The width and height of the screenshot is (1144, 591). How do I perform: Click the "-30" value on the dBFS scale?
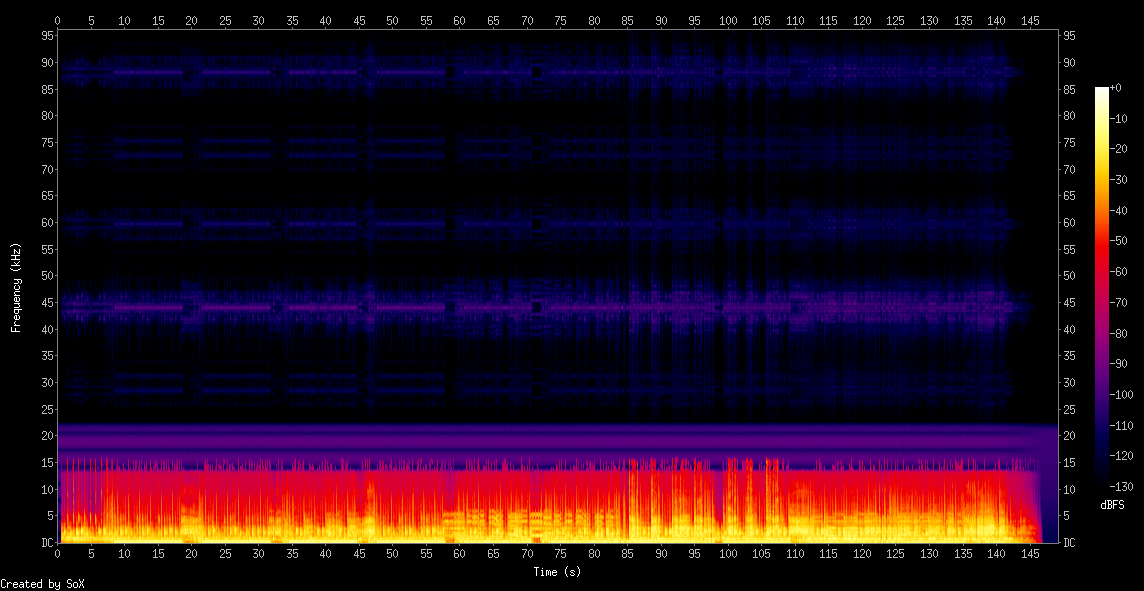[1118, 179]
